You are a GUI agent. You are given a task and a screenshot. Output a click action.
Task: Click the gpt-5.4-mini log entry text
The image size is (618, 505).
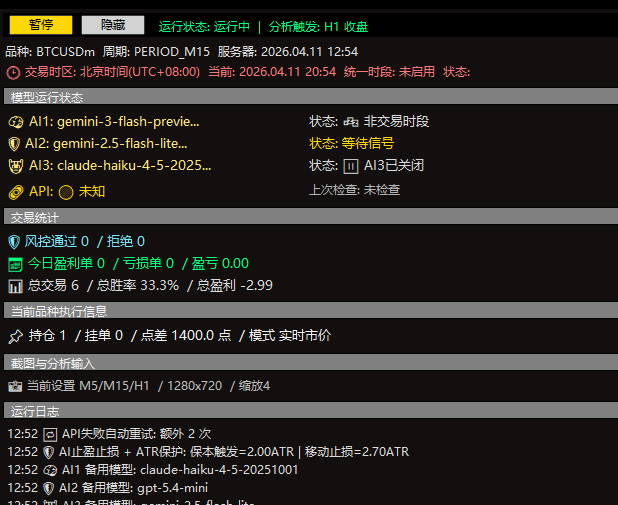pyautogui.click(x=172, y=488)
